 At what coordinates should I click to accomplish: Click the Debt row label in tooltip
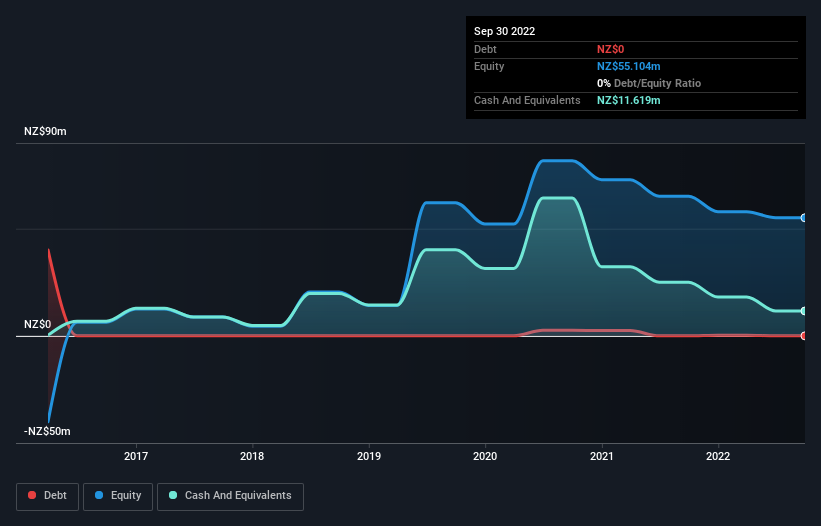pyautogui.click(x=485, y=49)
